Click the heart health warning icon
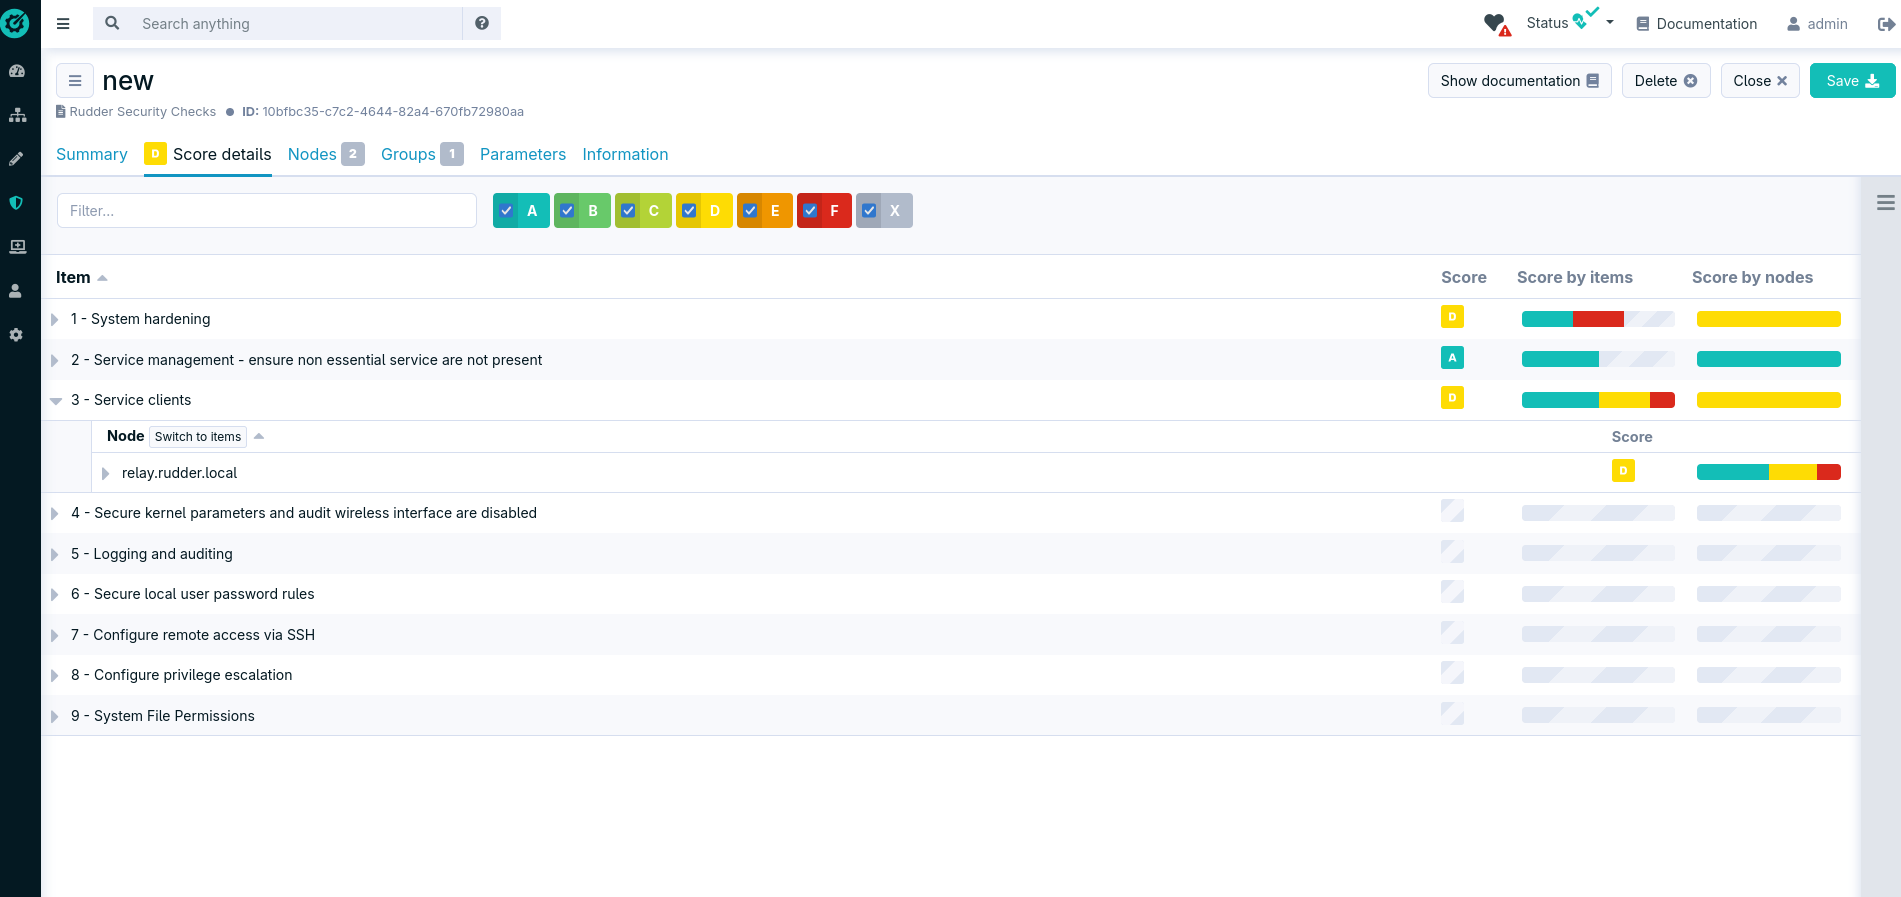Viewport: 1901px width, 897px height. pyautogui.click(x=1496, y=24)
